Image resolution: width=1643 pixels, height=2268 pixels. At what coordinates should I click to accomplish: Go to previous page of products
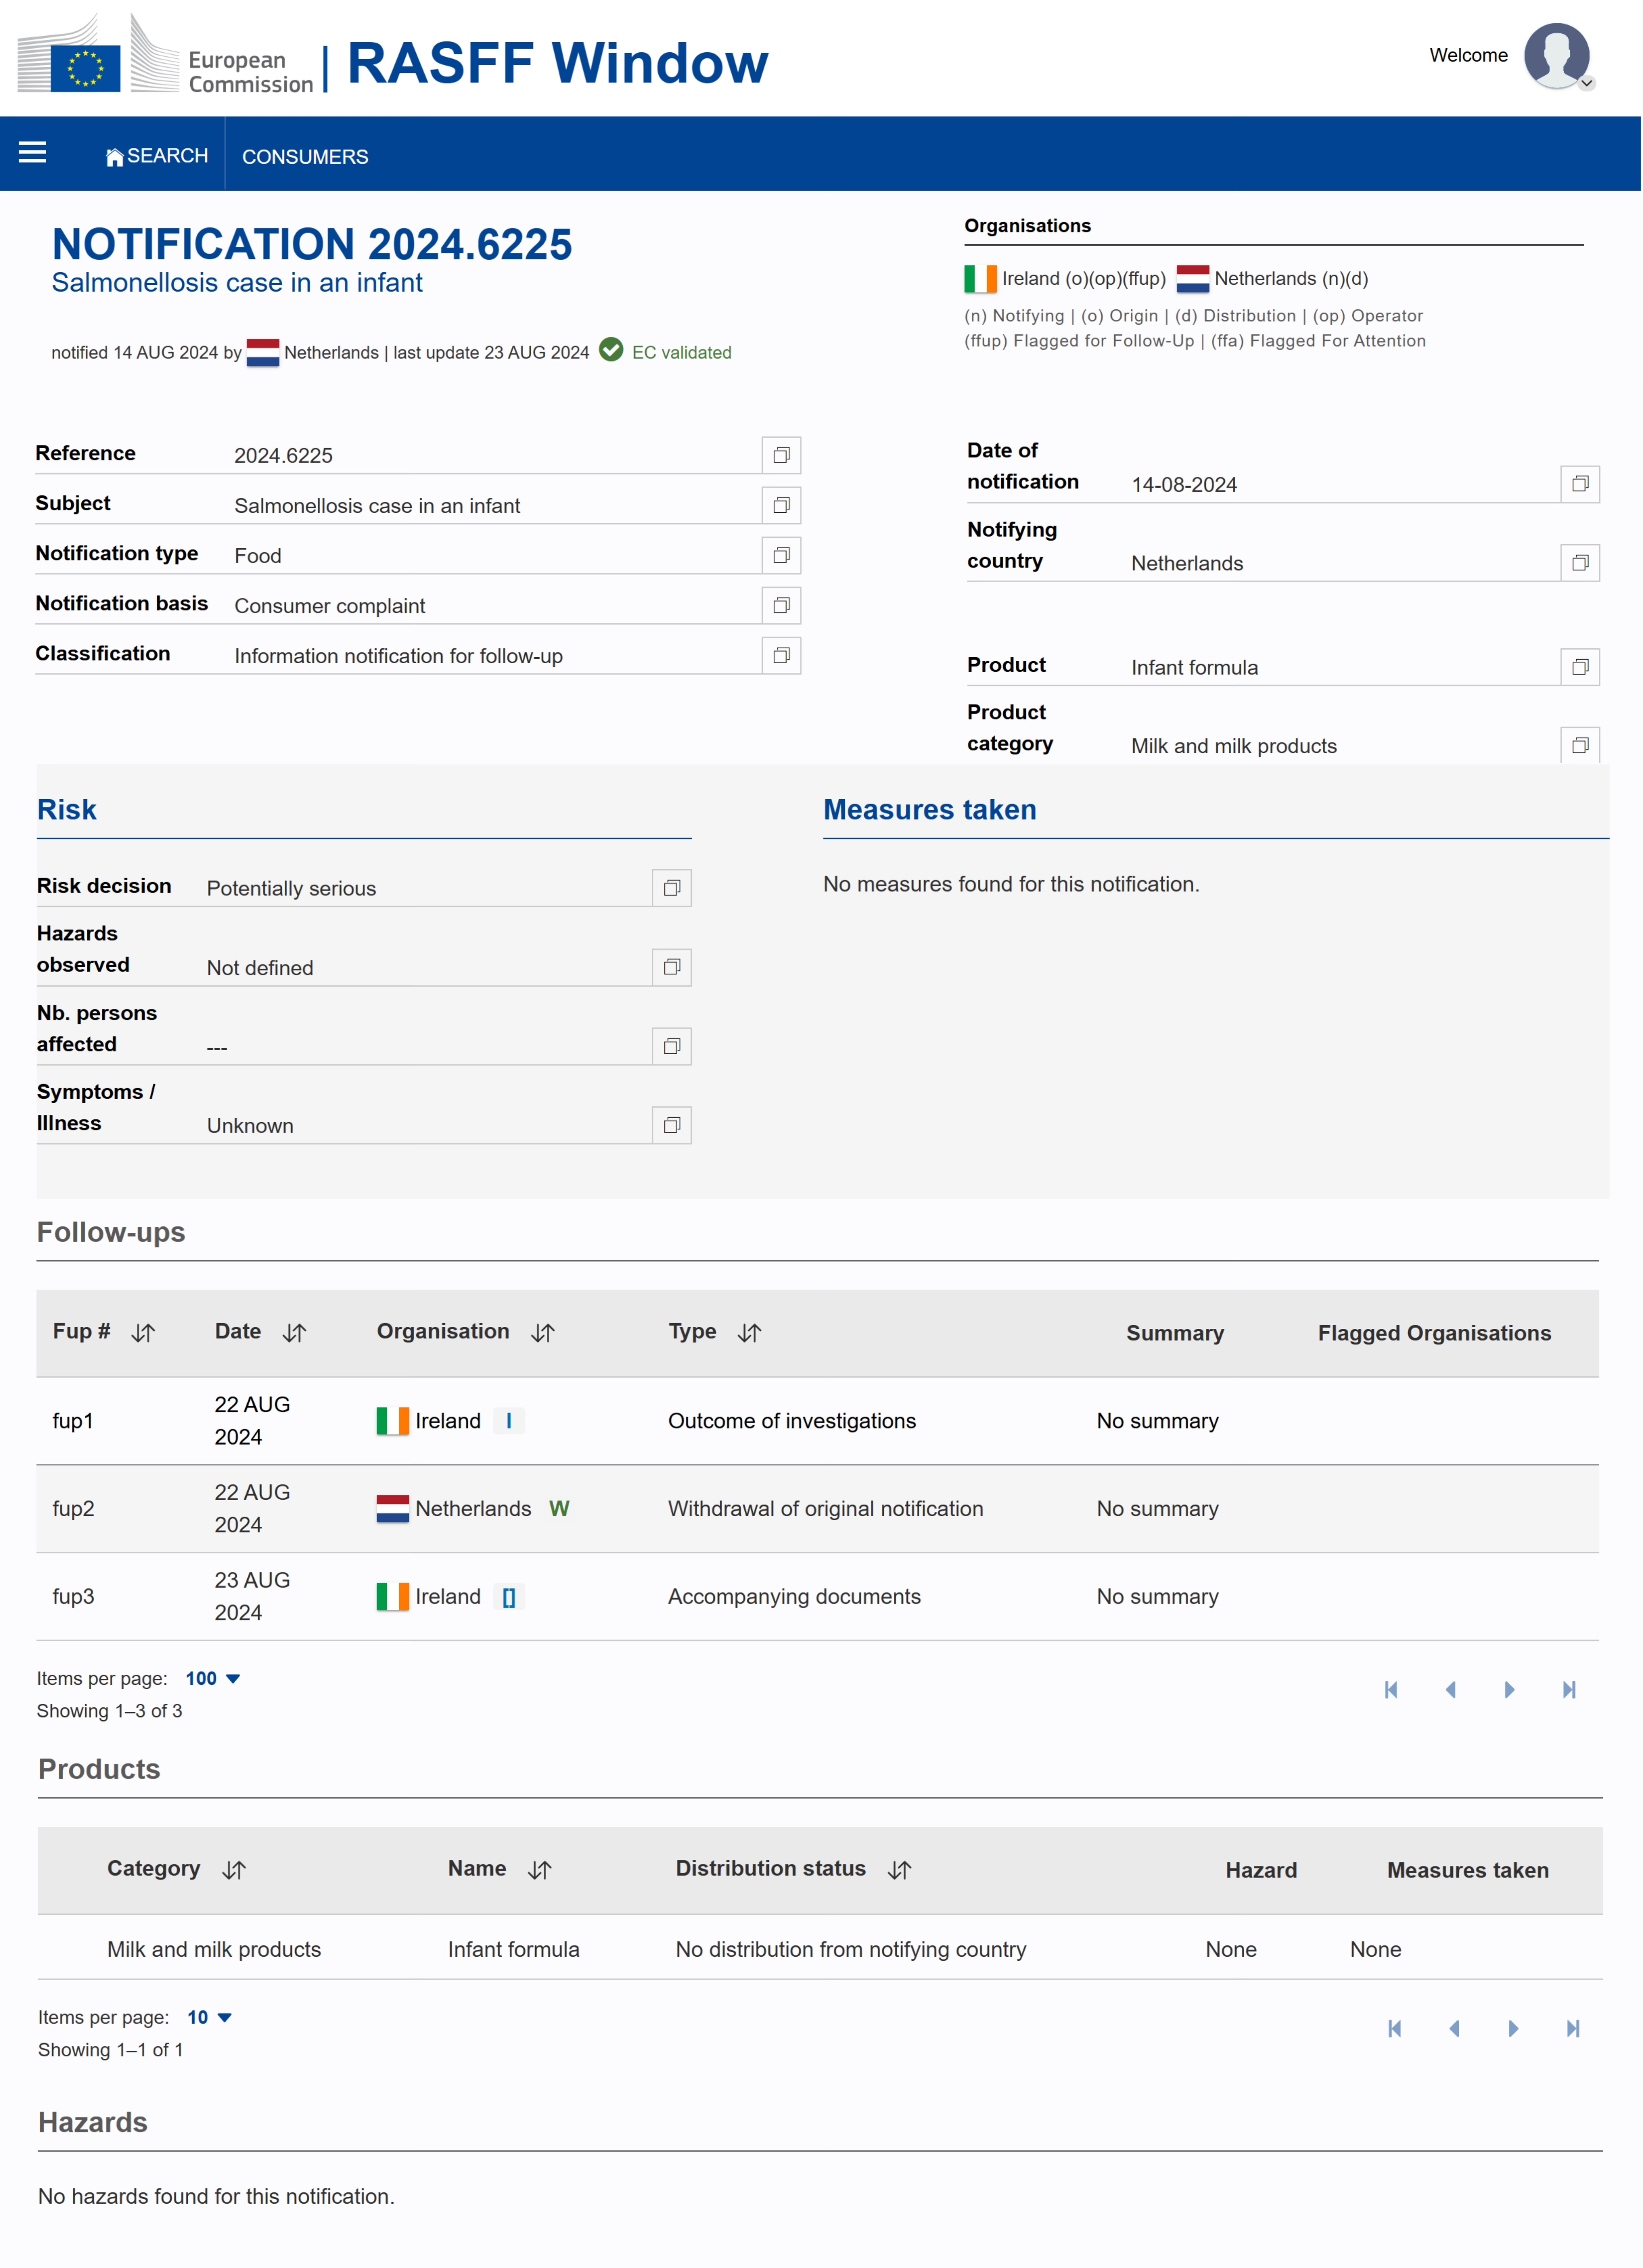tap(1454, 2029)
